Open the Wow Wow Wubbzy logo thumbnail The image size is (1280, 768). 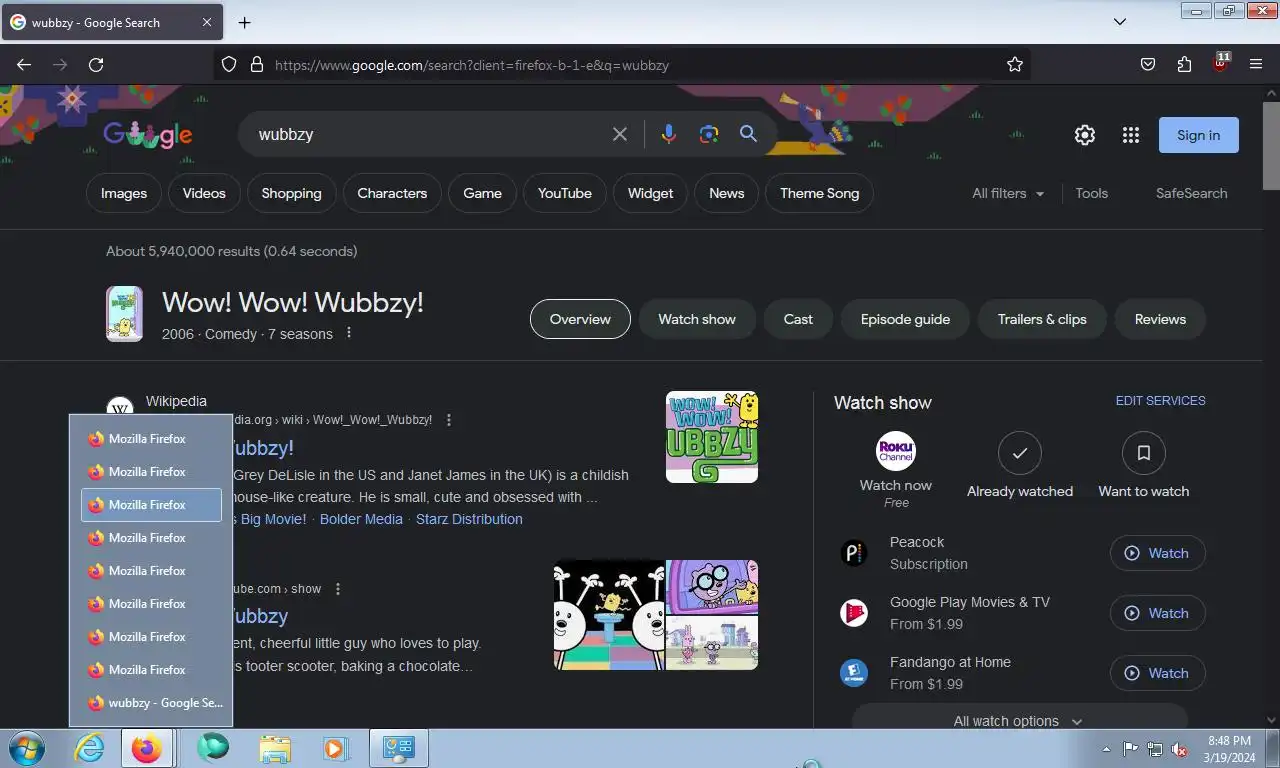(x=712, y=437)
